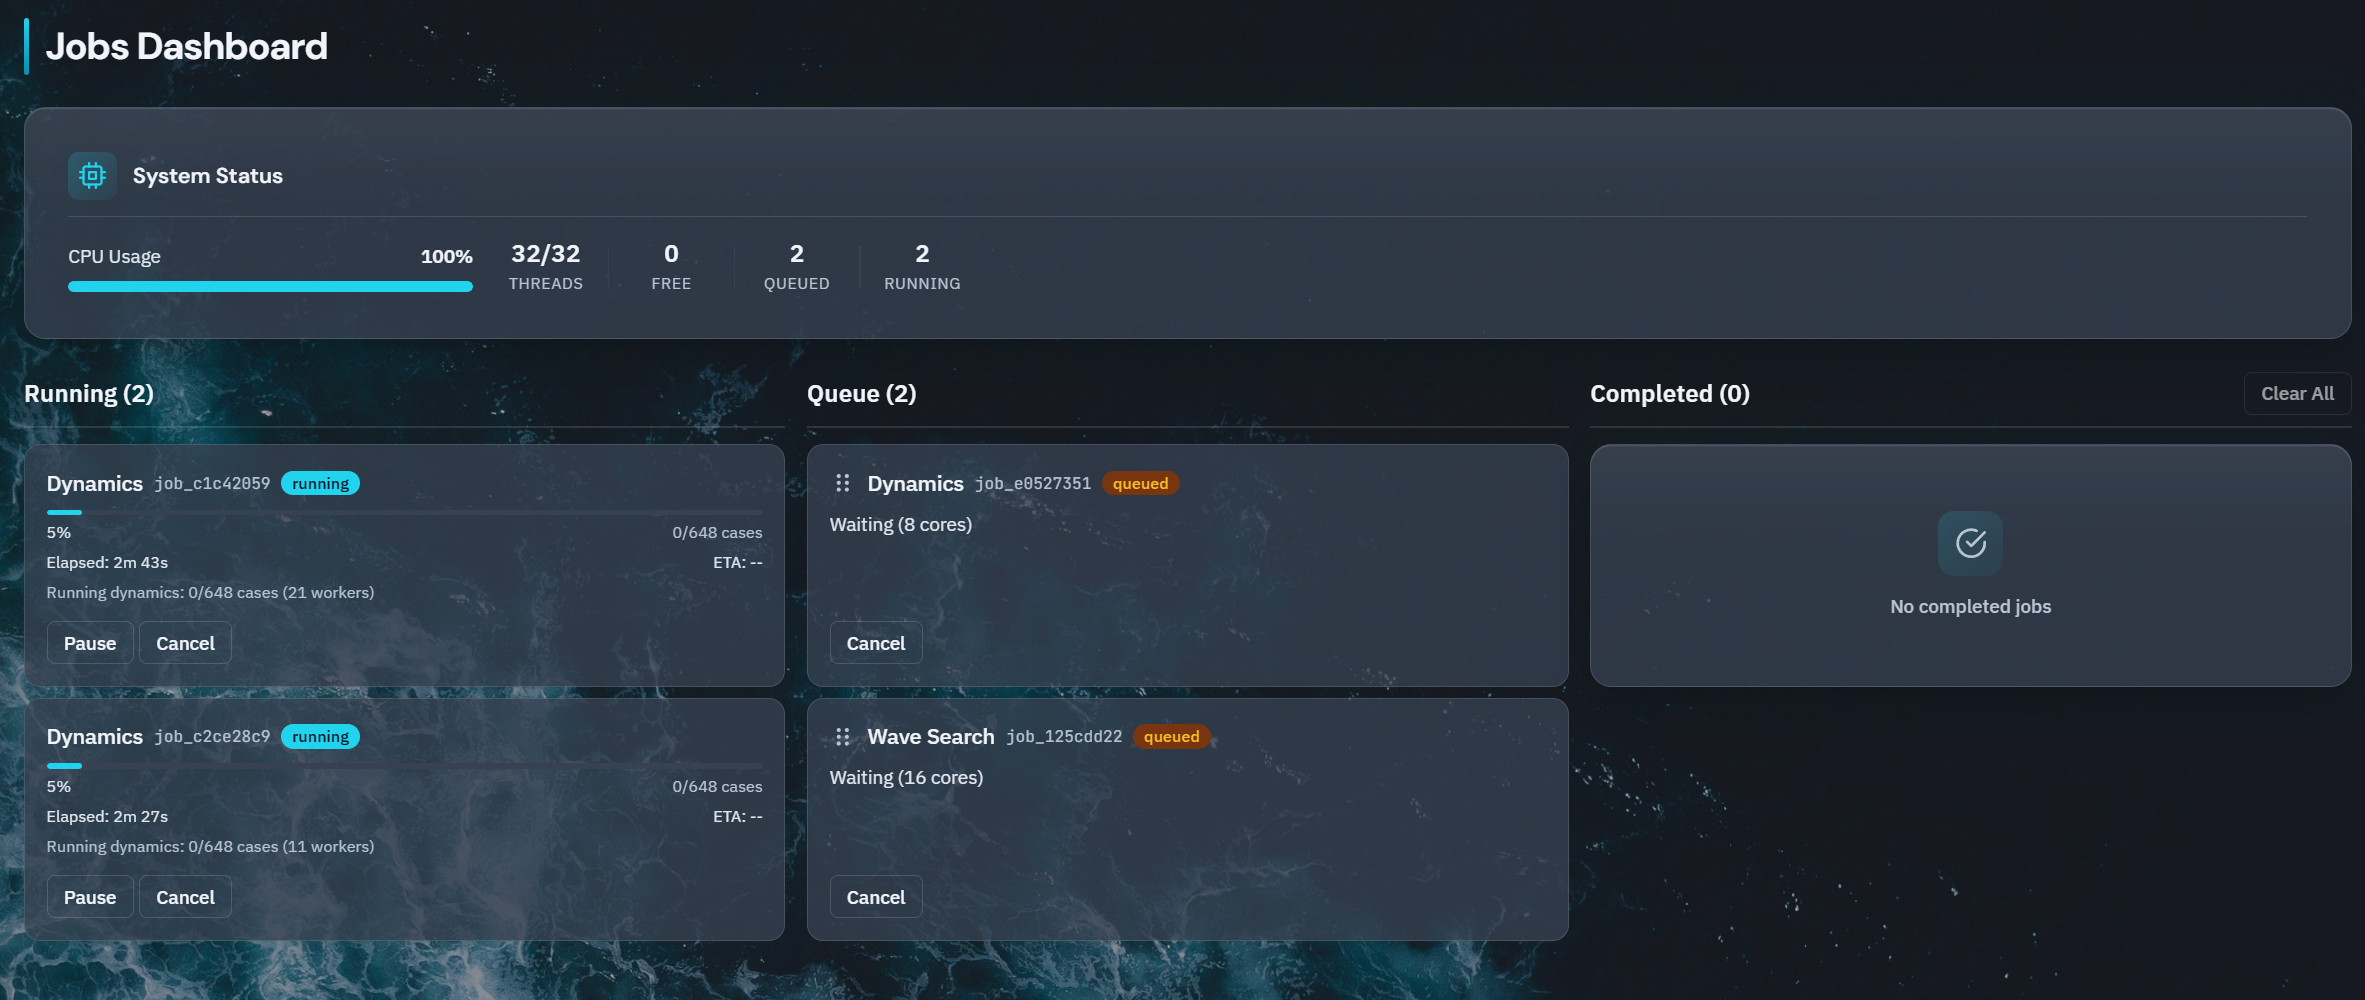Click the queued badge on job_e0527351
The width and height of the screenshot is (2365, 1000).
pyautogui.click(x=1140, y=483)
